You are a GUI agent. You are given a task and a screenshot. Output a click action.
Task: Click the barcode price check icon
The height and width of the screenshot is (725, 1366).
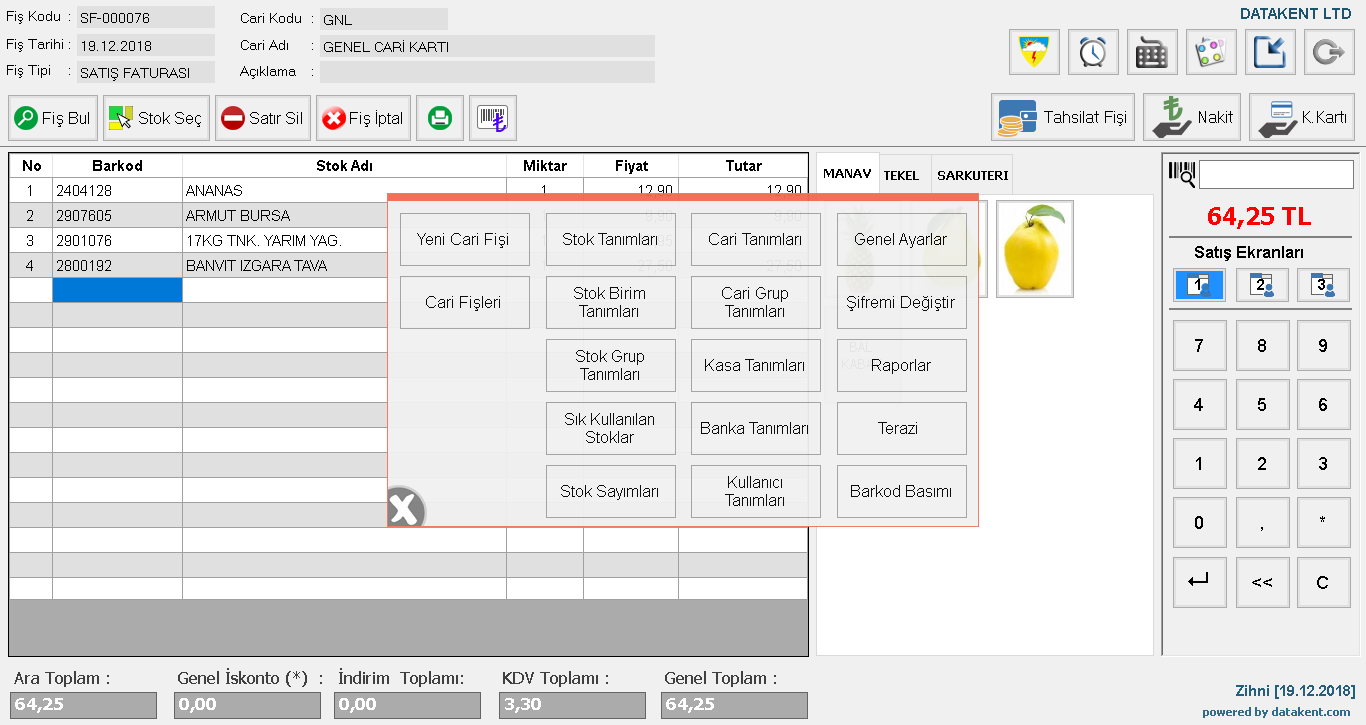(493, 118)
